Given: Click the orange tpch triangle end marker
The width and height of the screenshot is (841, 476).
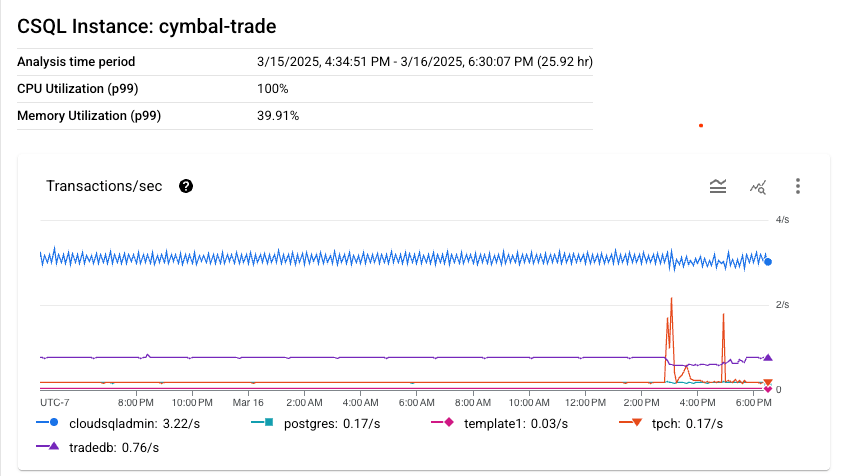Looking at the screenshot, I should pyautogui.click(x=768, y=383).
